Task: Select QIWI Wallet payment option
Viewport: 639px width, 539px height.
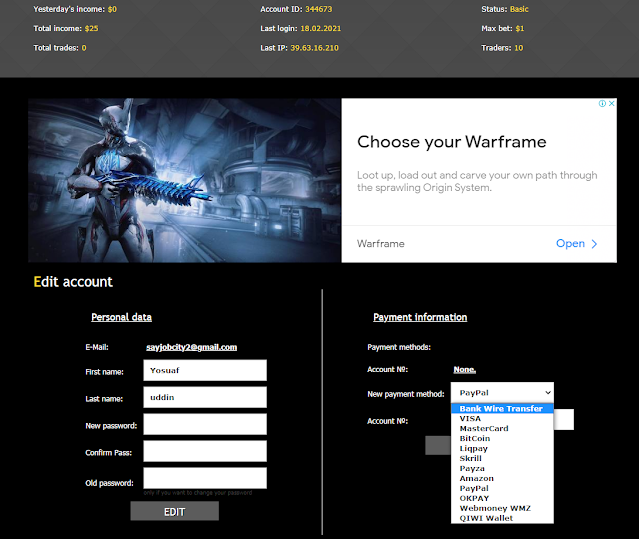Action: tap(502, 518)
